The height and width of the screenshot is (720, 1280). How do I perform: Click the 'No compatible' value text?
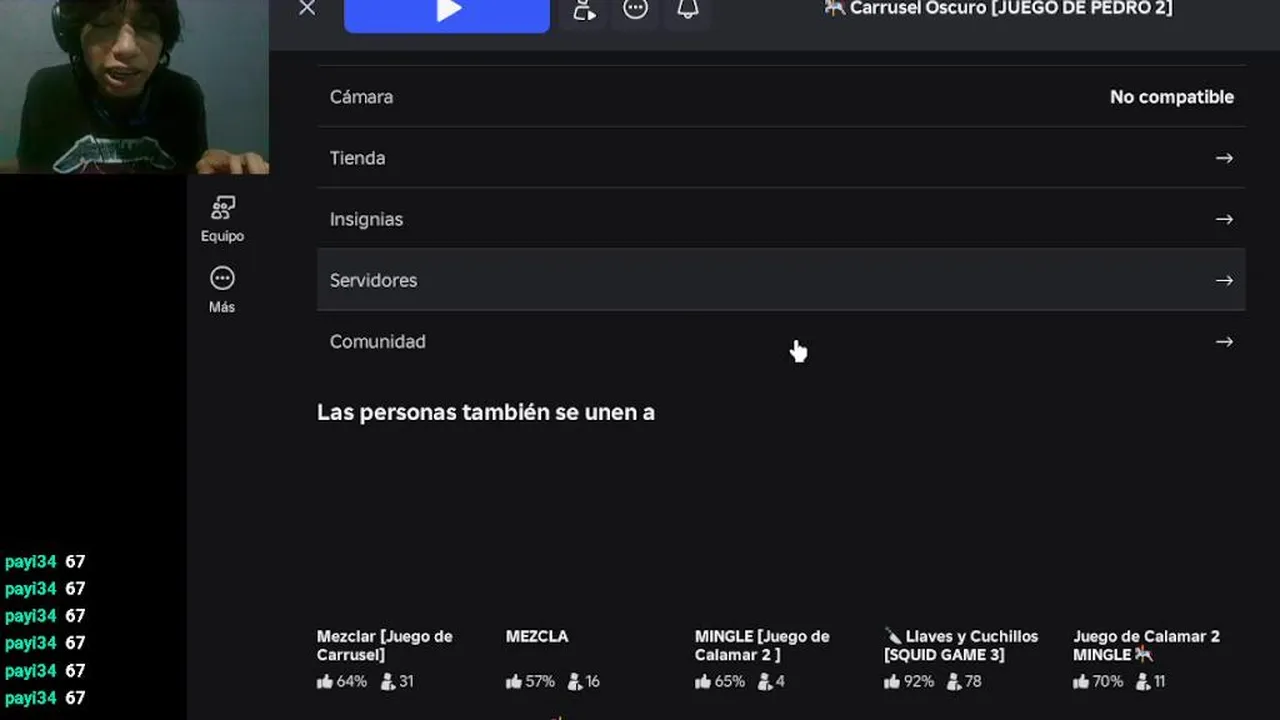tap(1172, 97)
